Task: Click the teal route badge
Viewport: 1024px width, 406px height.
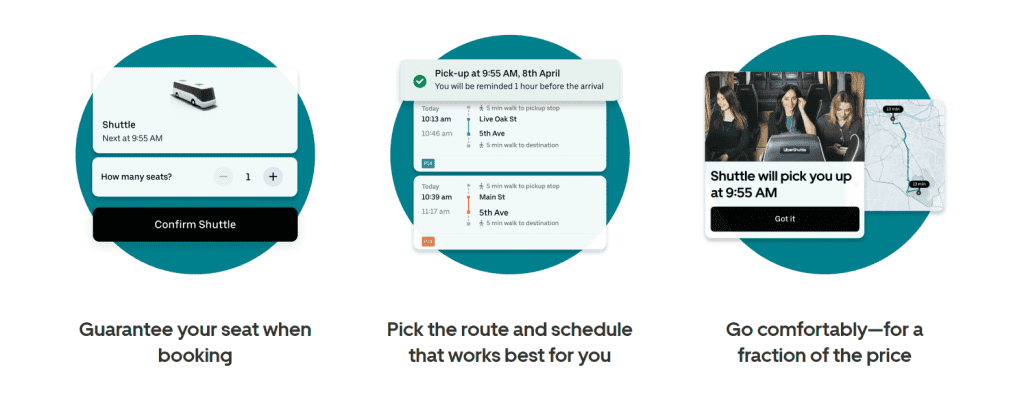Action: click(428, 163)
